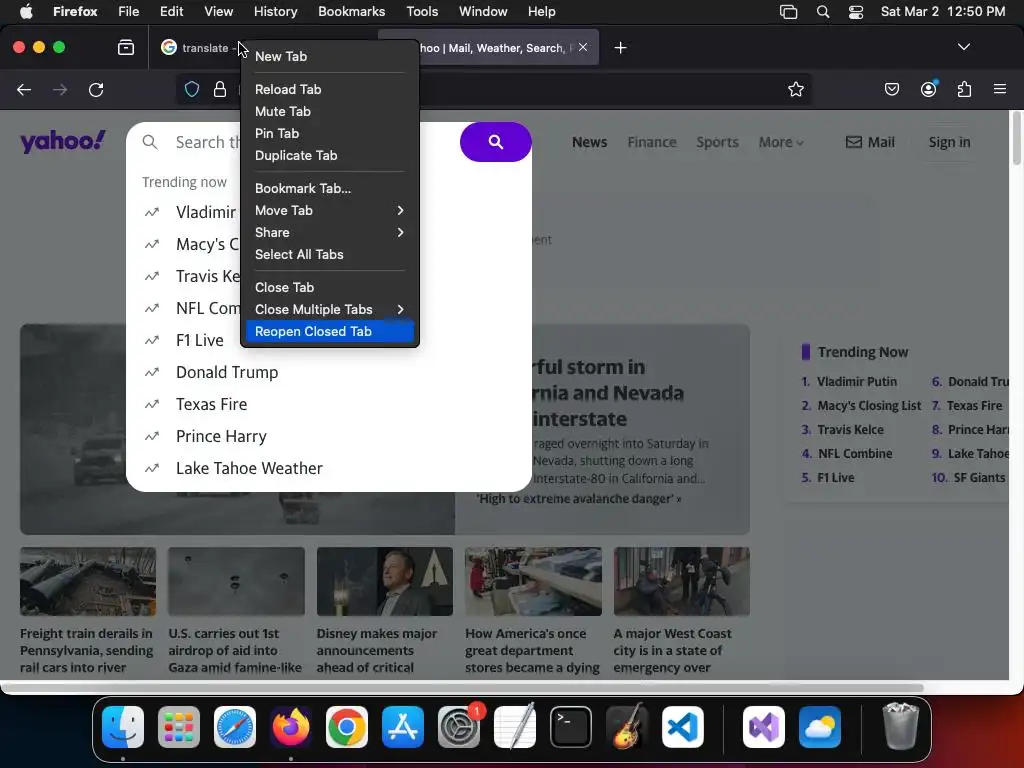Open the Firefox hamburger menu
The width and height of the screenshot is (1024, 768).
tap(999, 89)
